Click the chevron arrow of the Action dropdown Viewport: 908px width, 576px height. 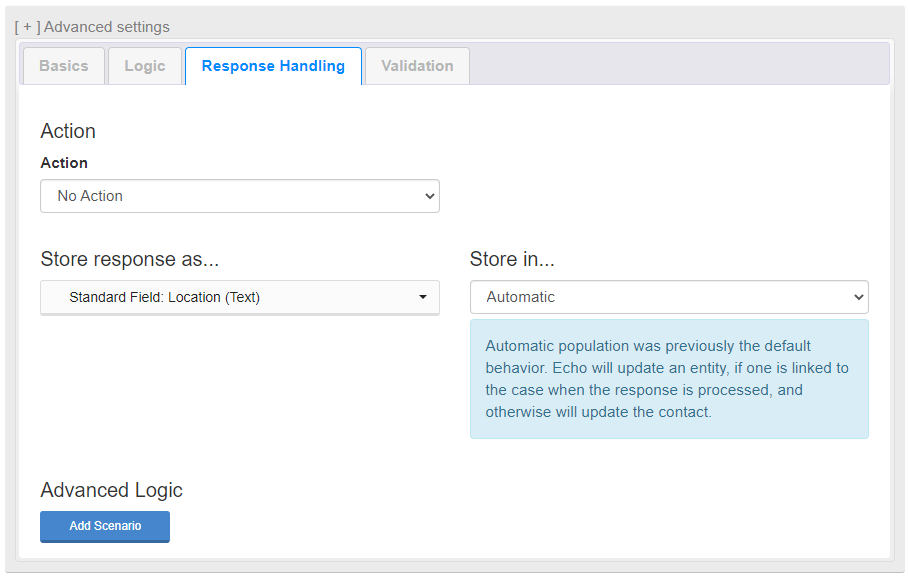[430, 196]
